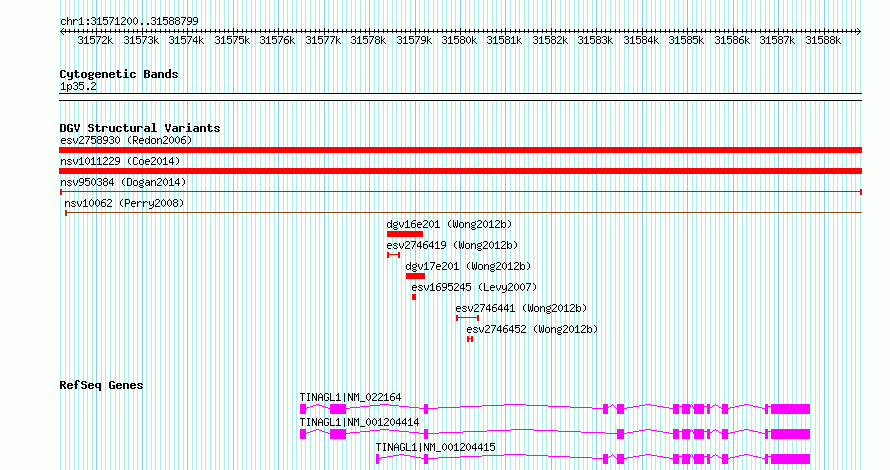Viewport: 890px width, 470px height.
Task: Click the last exon block of NM_001204415
Action: (790, 459)
